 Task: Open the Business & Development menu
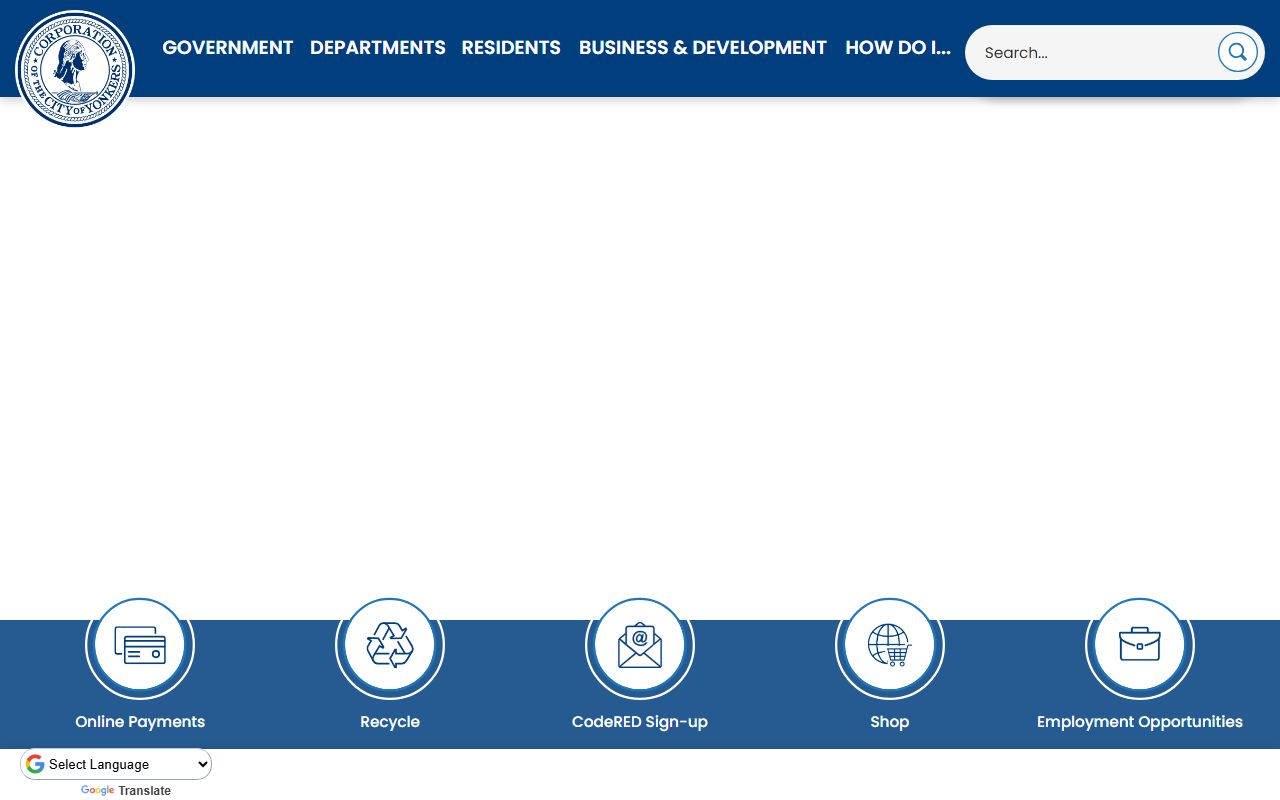tap(702, 48)
